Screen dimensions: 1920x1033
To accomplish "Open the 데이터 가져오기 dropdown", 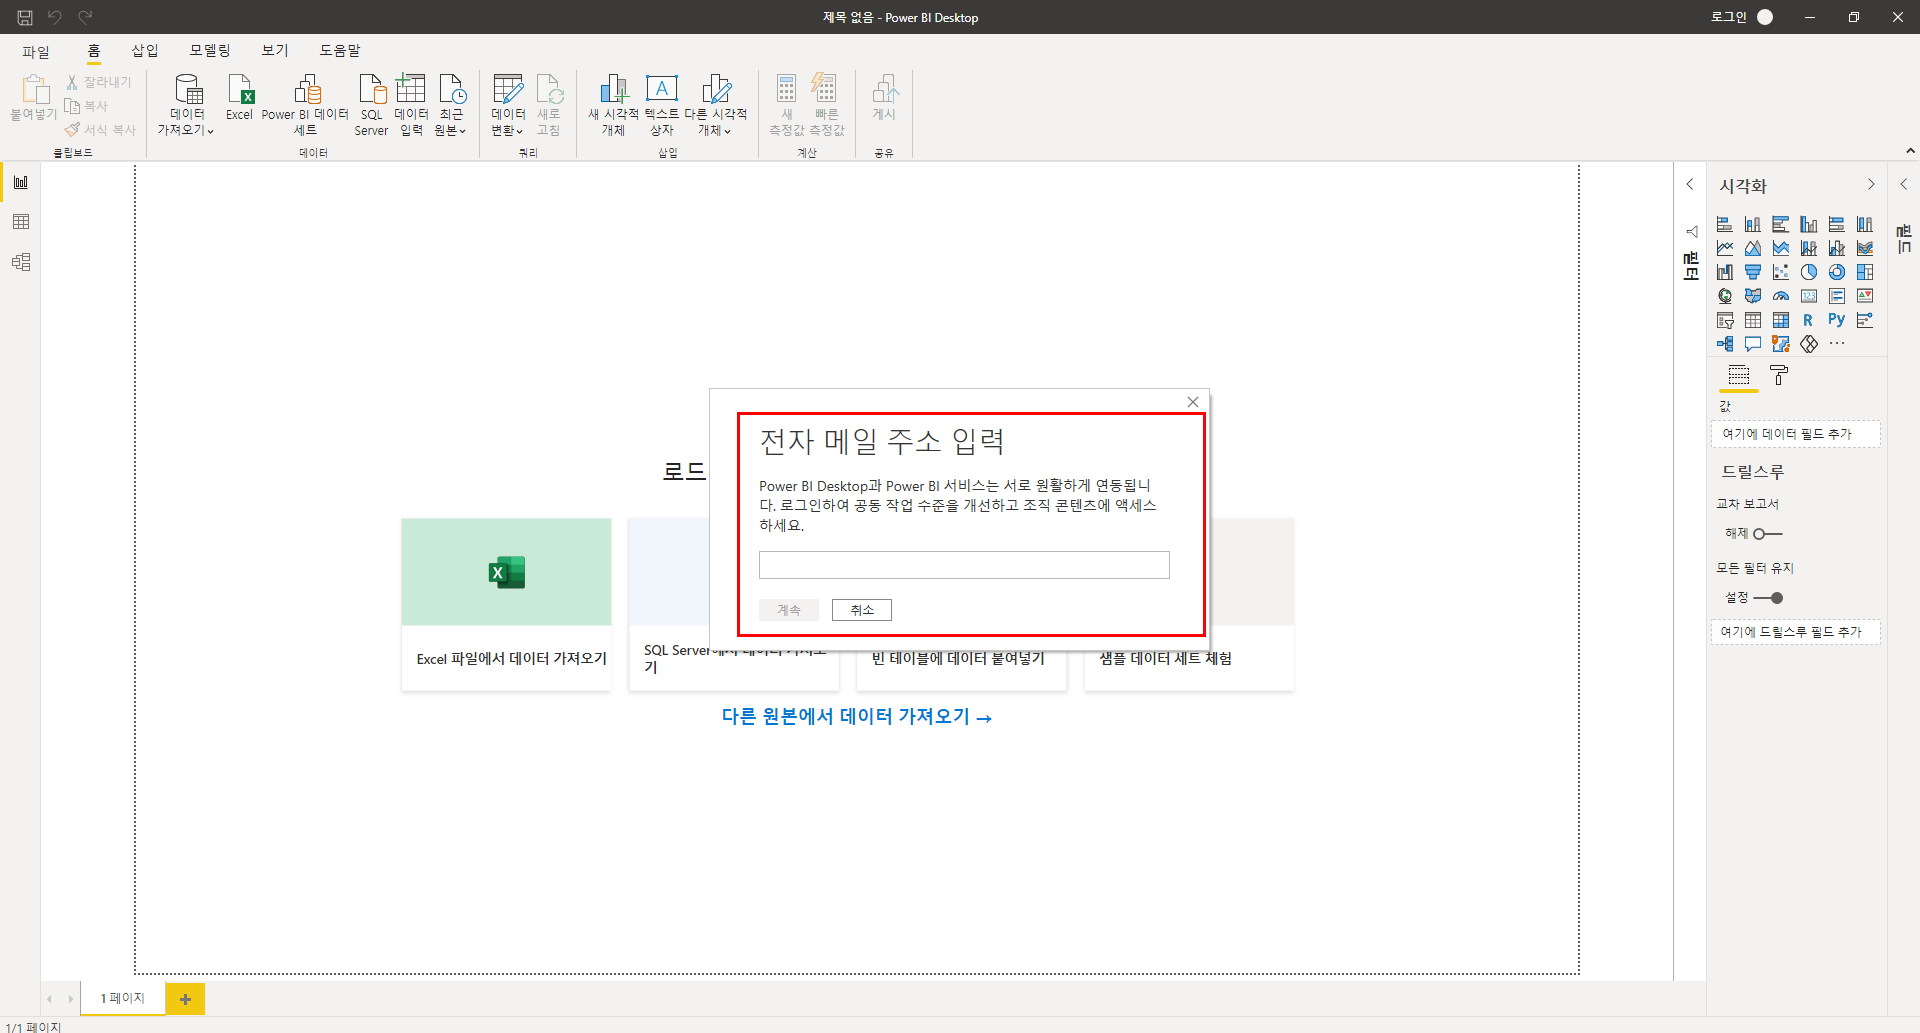I will [186, 105].
